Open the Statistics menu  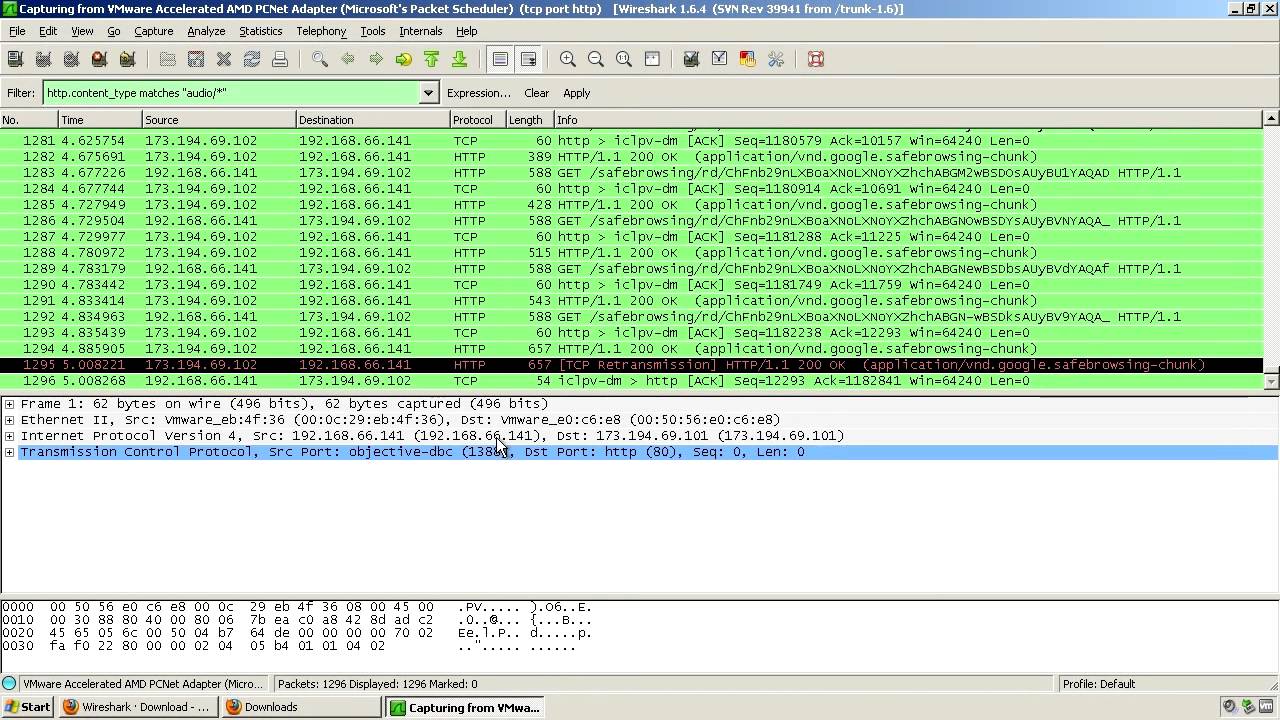pos(260,31)
